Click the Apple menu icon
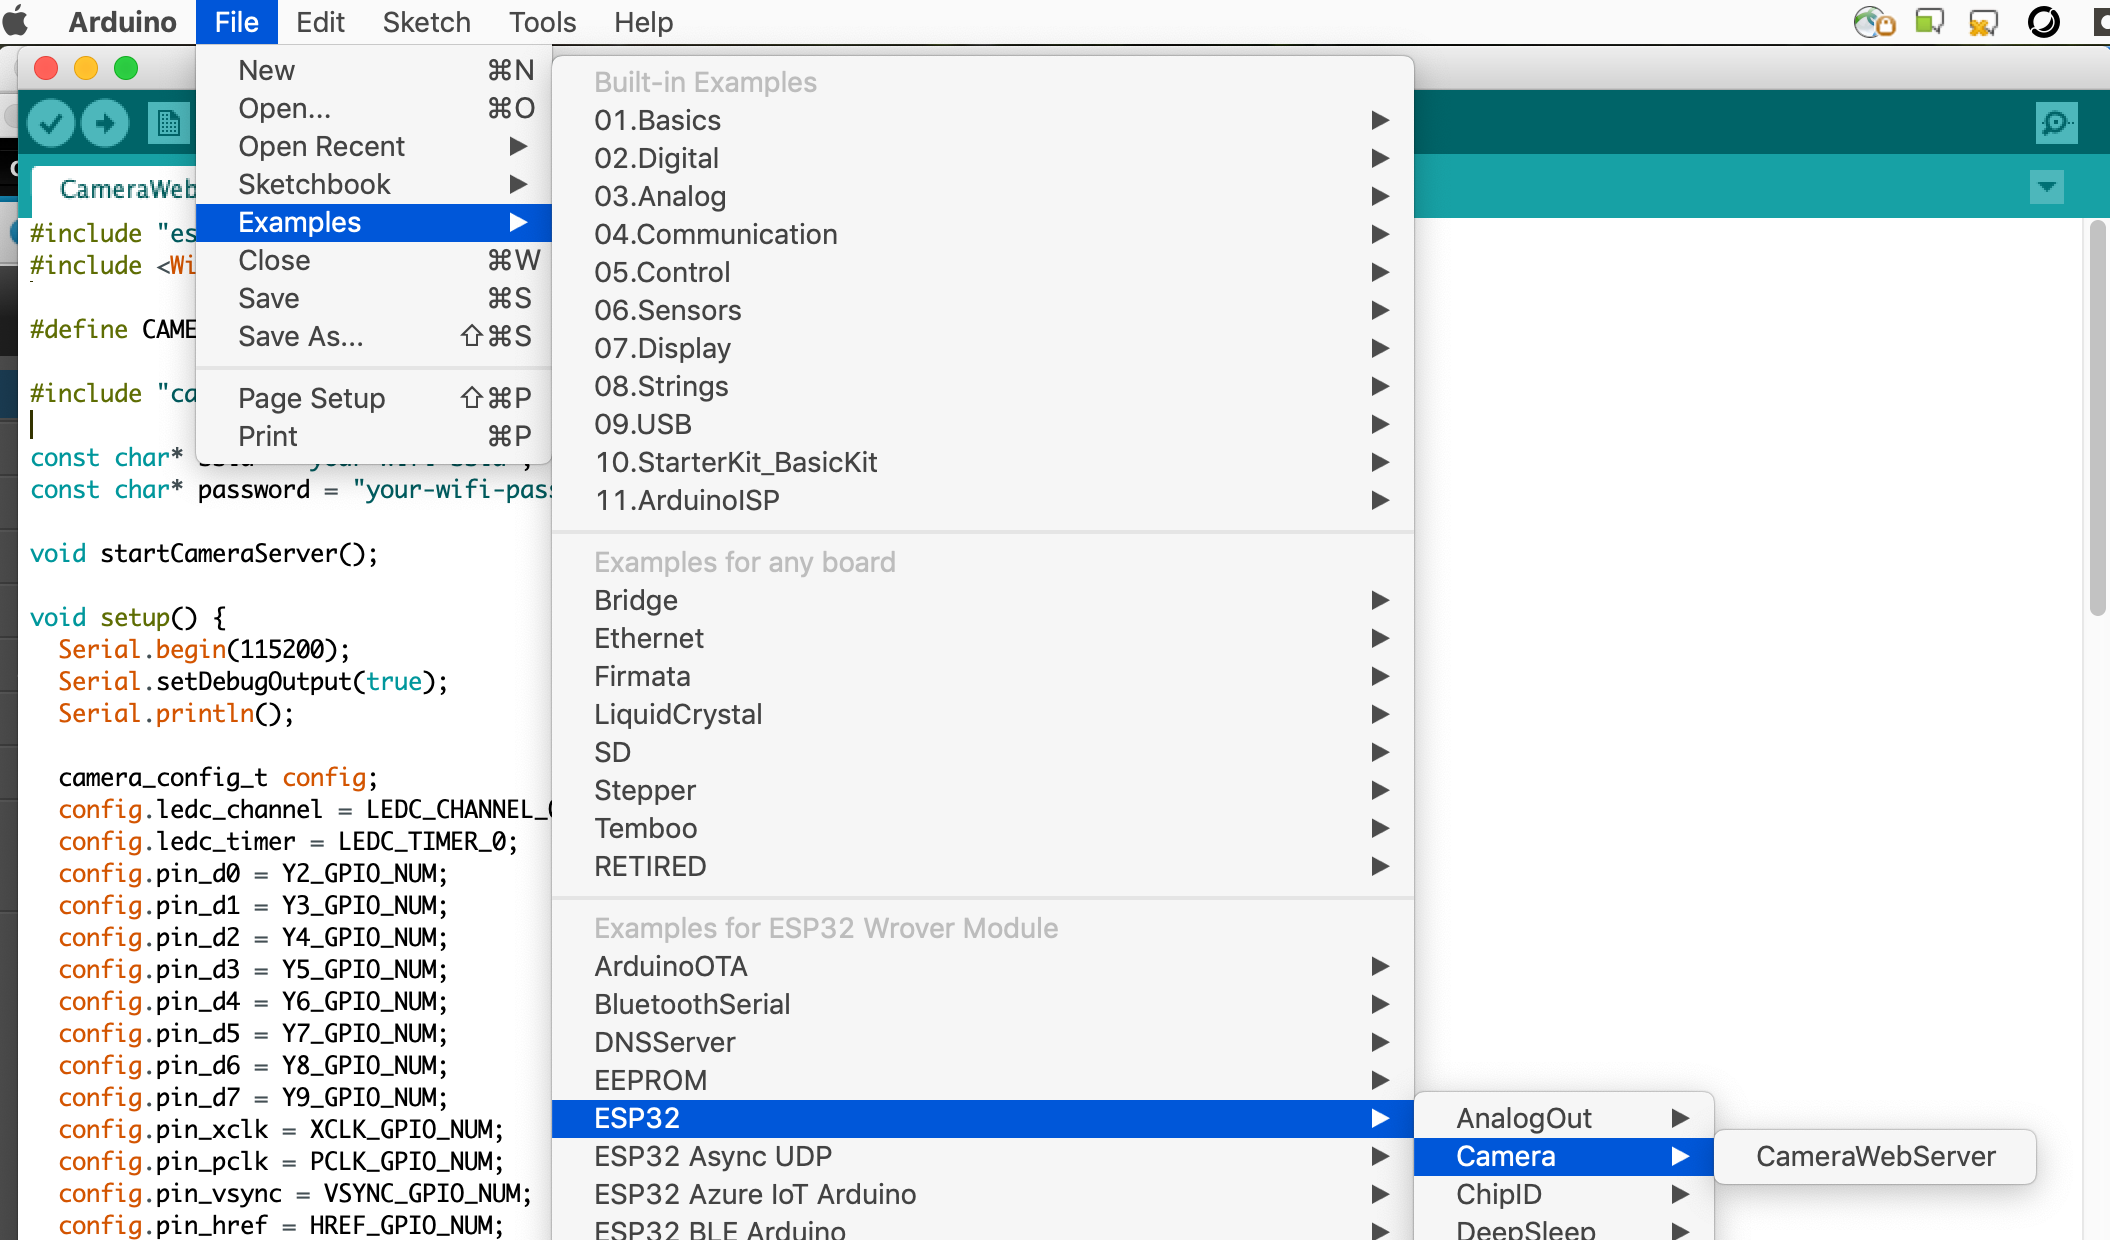Viewport: 2110px width, 1240px height. pos(17,21)
